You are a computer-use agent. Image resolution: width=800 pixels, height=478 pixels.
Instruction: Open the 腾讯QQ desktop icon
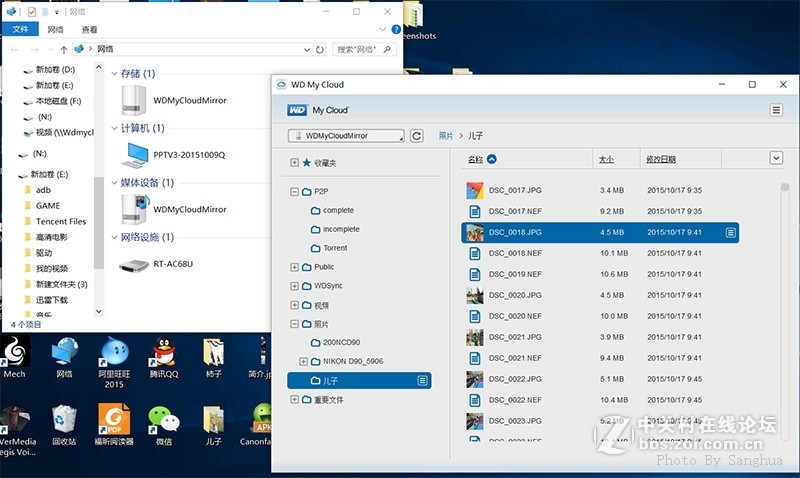pyautogui.click(x=163, y=353)
